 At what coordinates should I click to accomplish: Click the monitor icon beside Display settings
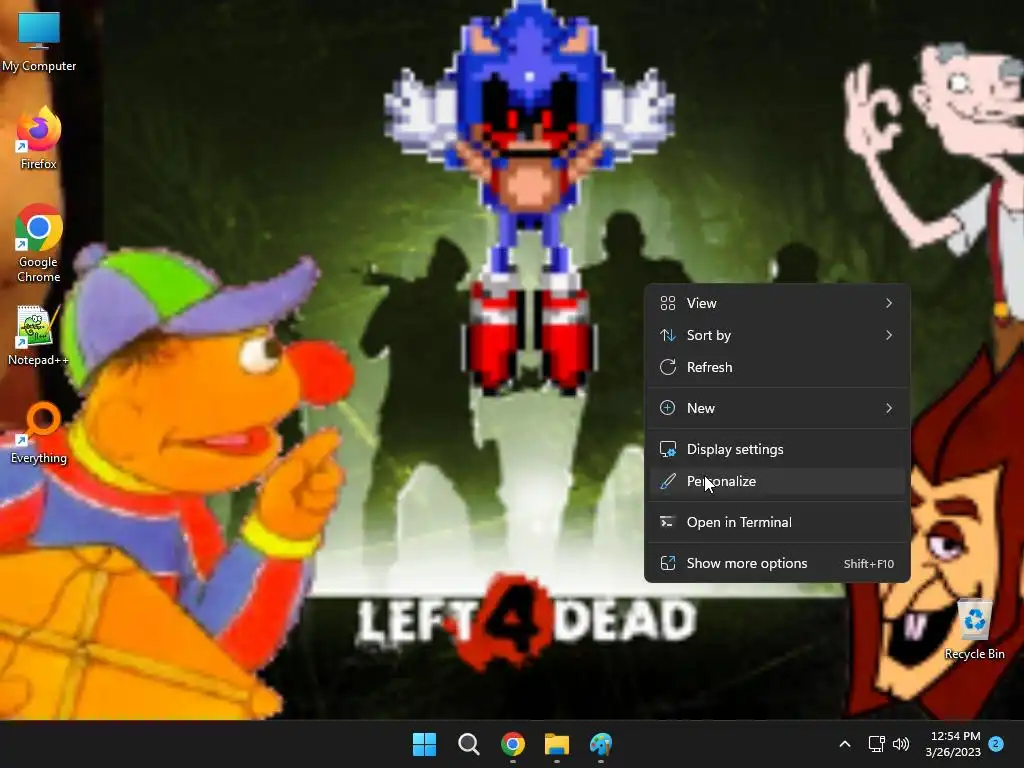667,449
